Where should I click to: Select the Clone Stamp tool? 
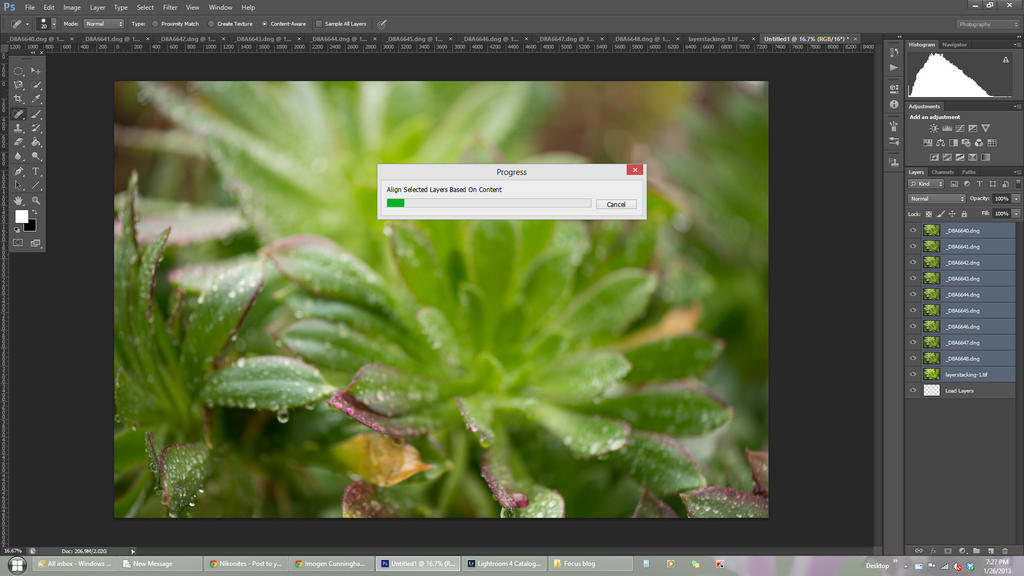pos(18,128)
